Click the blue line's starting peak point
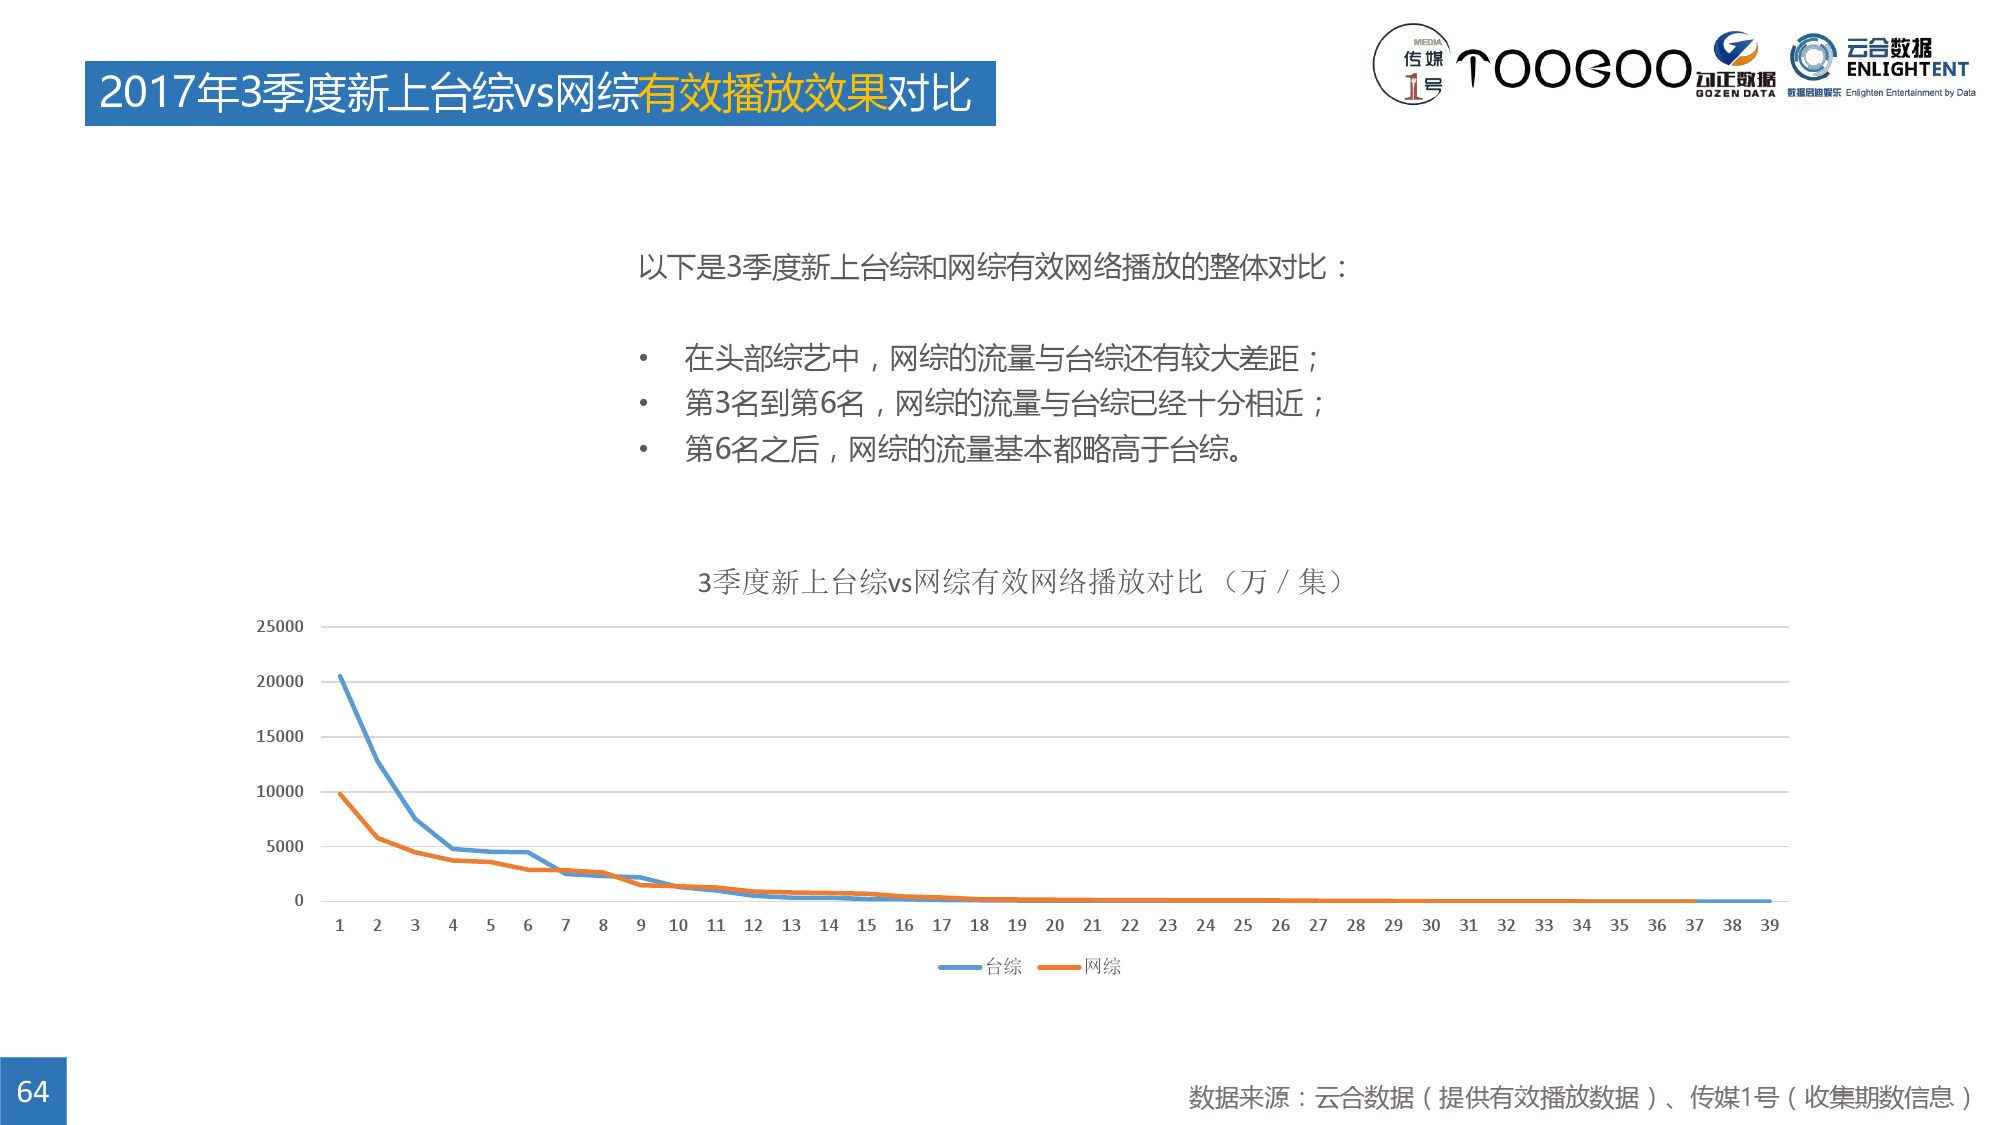This screenshot has width=2000, height=1125. click(340, 676)
